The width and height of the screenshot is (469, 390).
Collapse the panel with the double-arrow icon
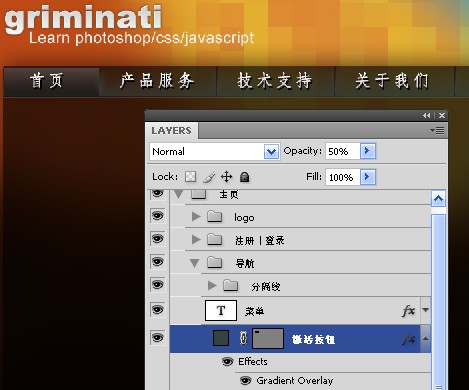tap(427, 115)
